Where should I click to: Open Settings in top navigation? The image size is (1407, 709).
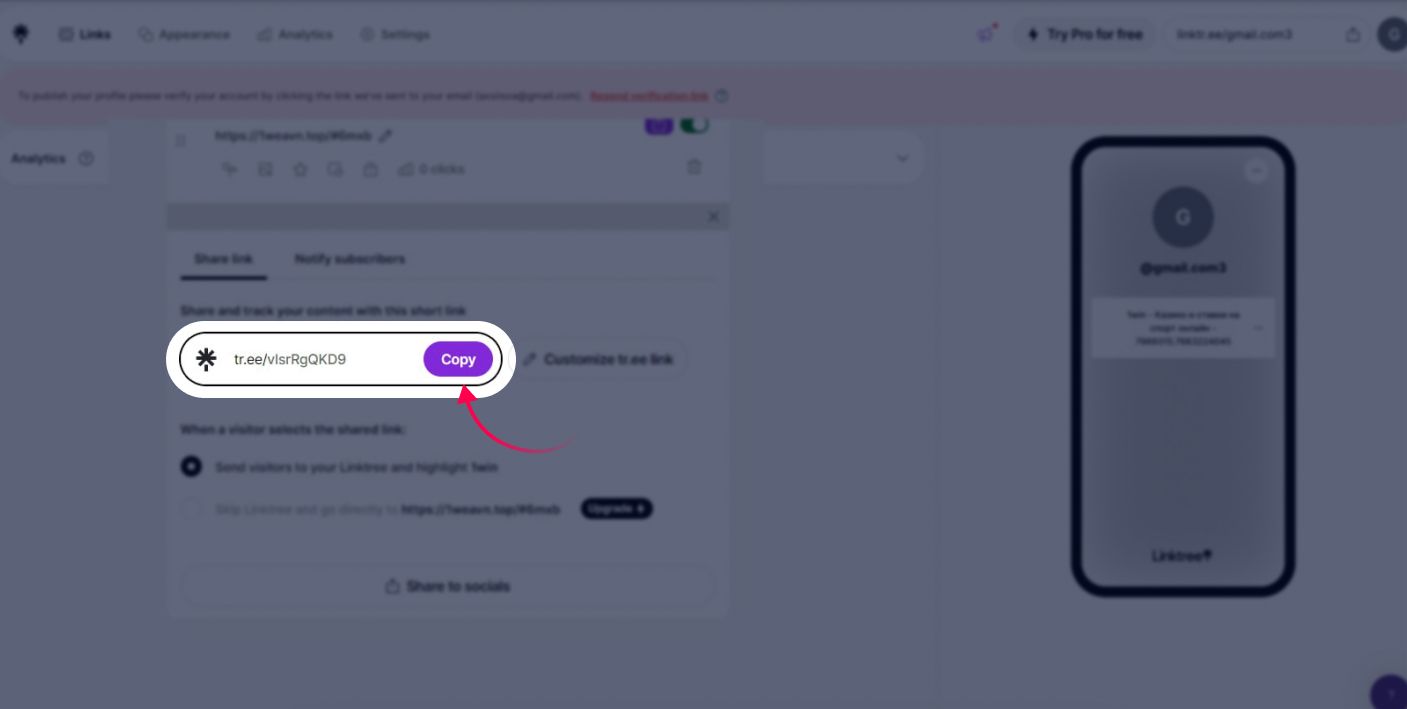pos(395,34)
